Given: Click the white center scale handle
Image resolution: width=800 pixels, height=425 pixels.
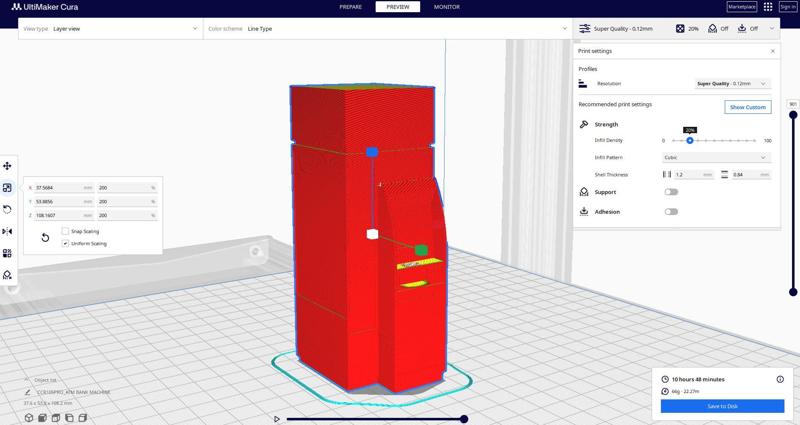Looking at the screenshot, I should coord(372,234).
